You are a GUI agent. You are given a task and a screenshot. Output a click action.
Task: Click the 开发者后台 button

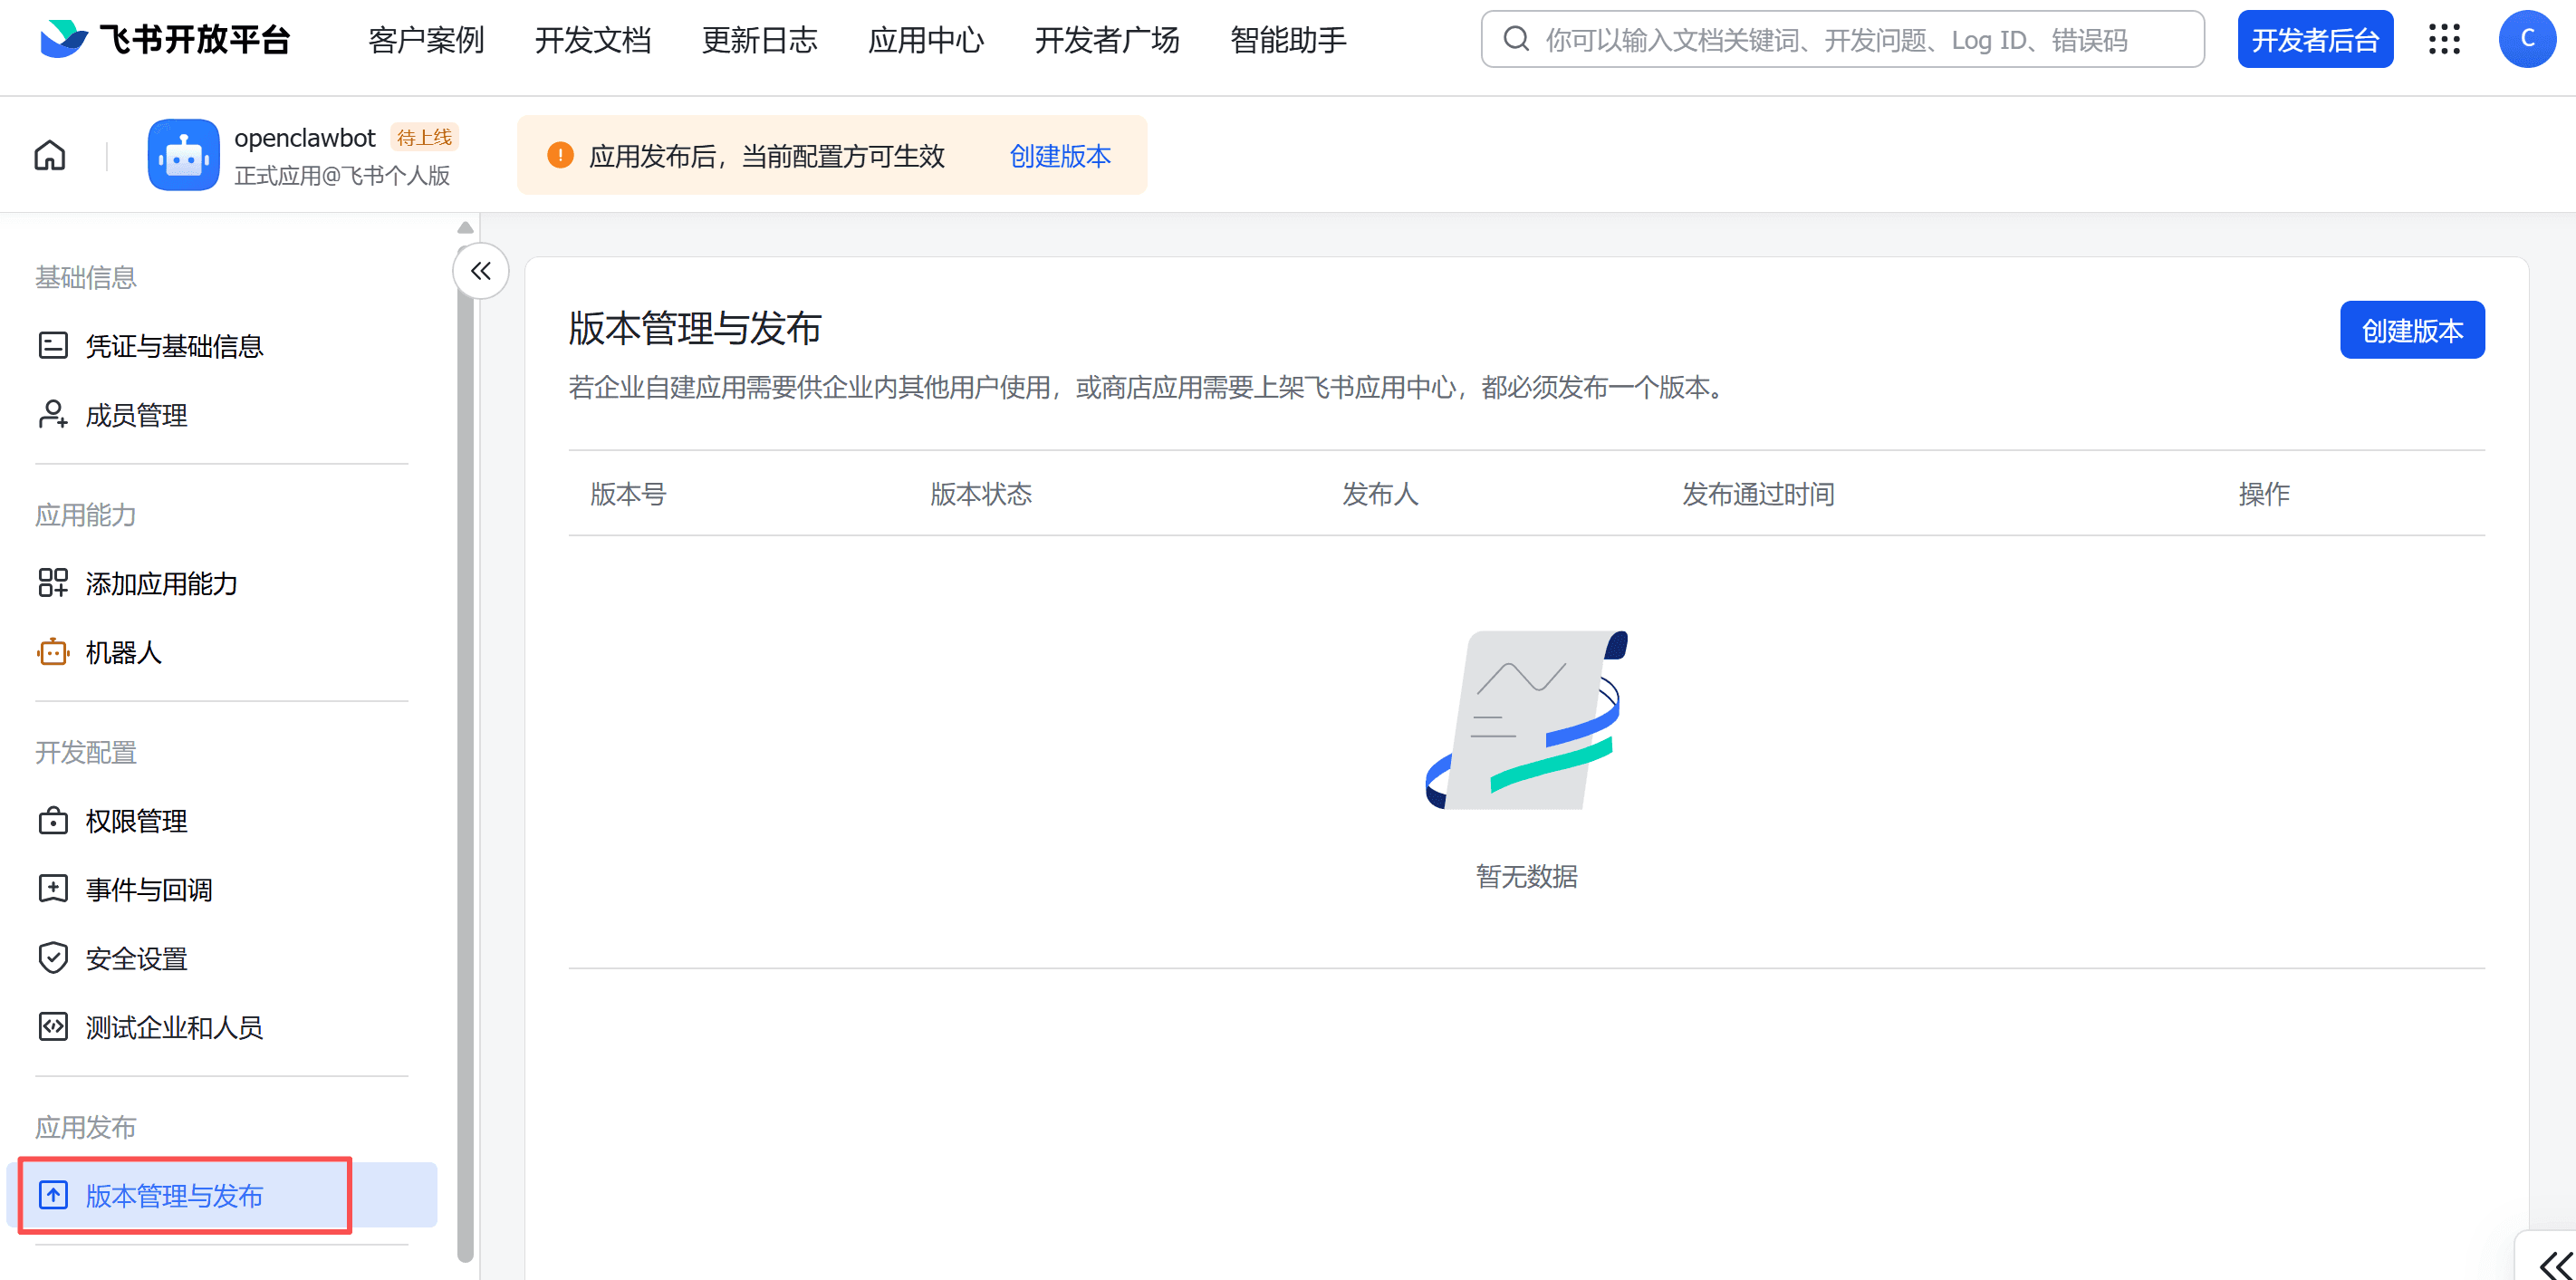pyautogui.click(x=2315, y=40)
